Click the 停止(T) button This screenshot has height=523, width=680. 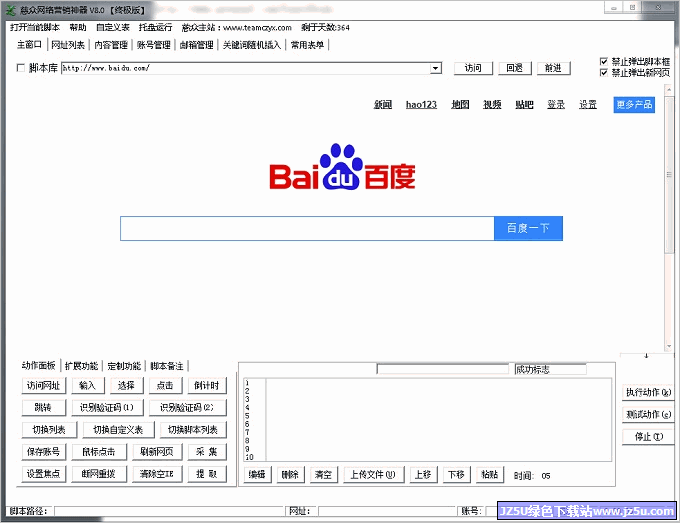648,437
